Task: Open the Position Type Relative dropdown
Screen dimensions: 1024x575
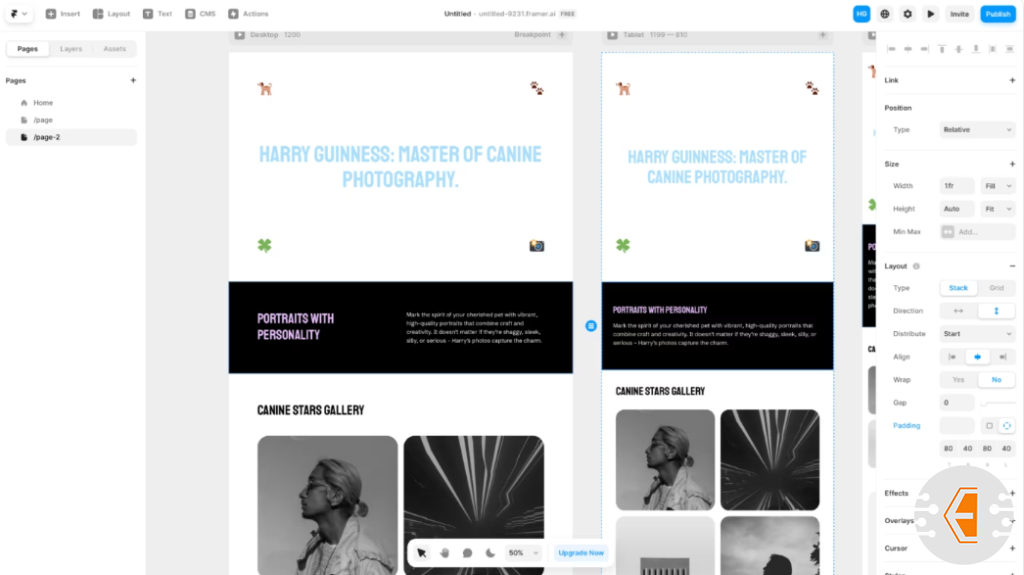Action: (977, 130)
